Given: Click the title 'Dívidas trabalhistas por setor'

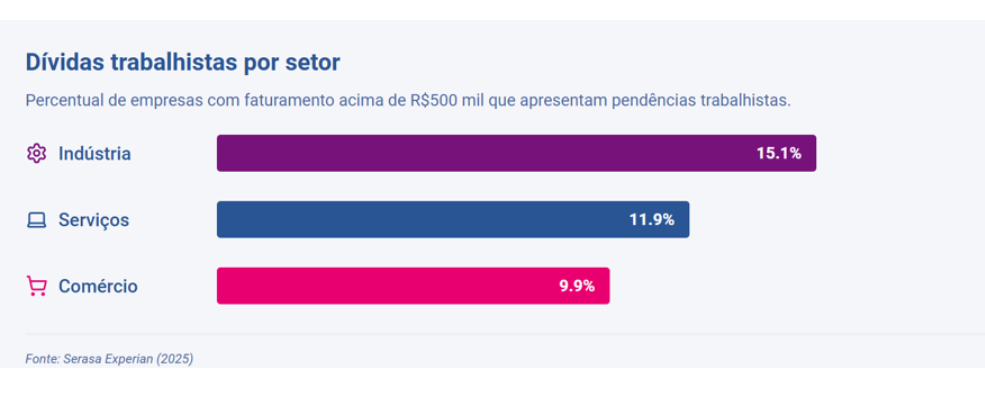Looking at the screenshot, I should tap(182, 62).
